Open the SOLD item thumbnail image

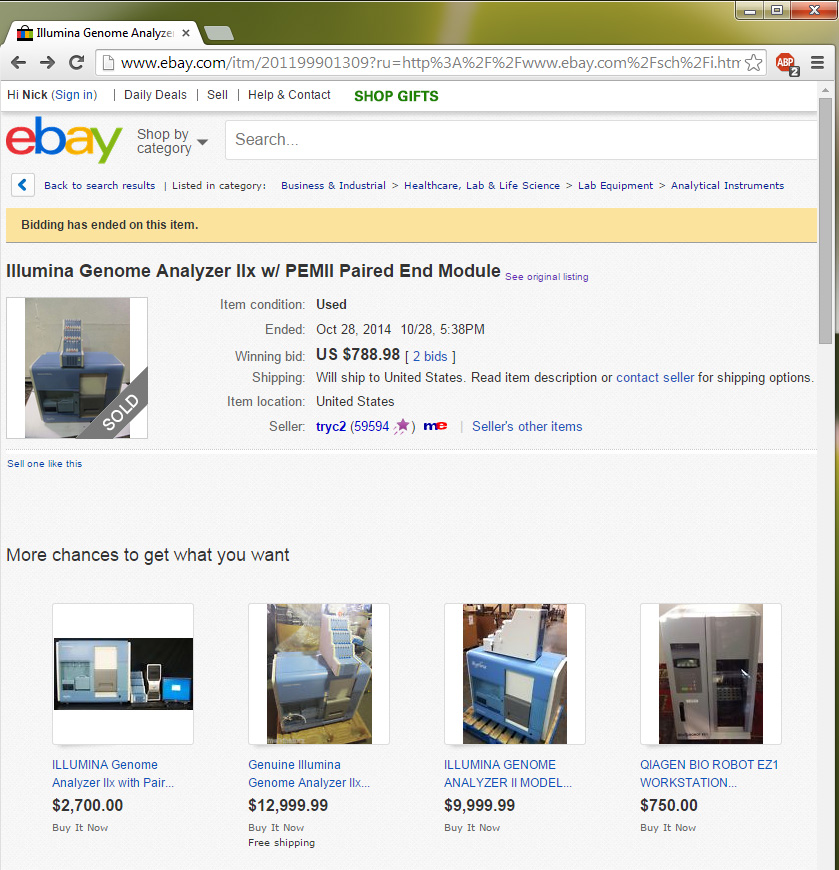click(x=77, y=368)
